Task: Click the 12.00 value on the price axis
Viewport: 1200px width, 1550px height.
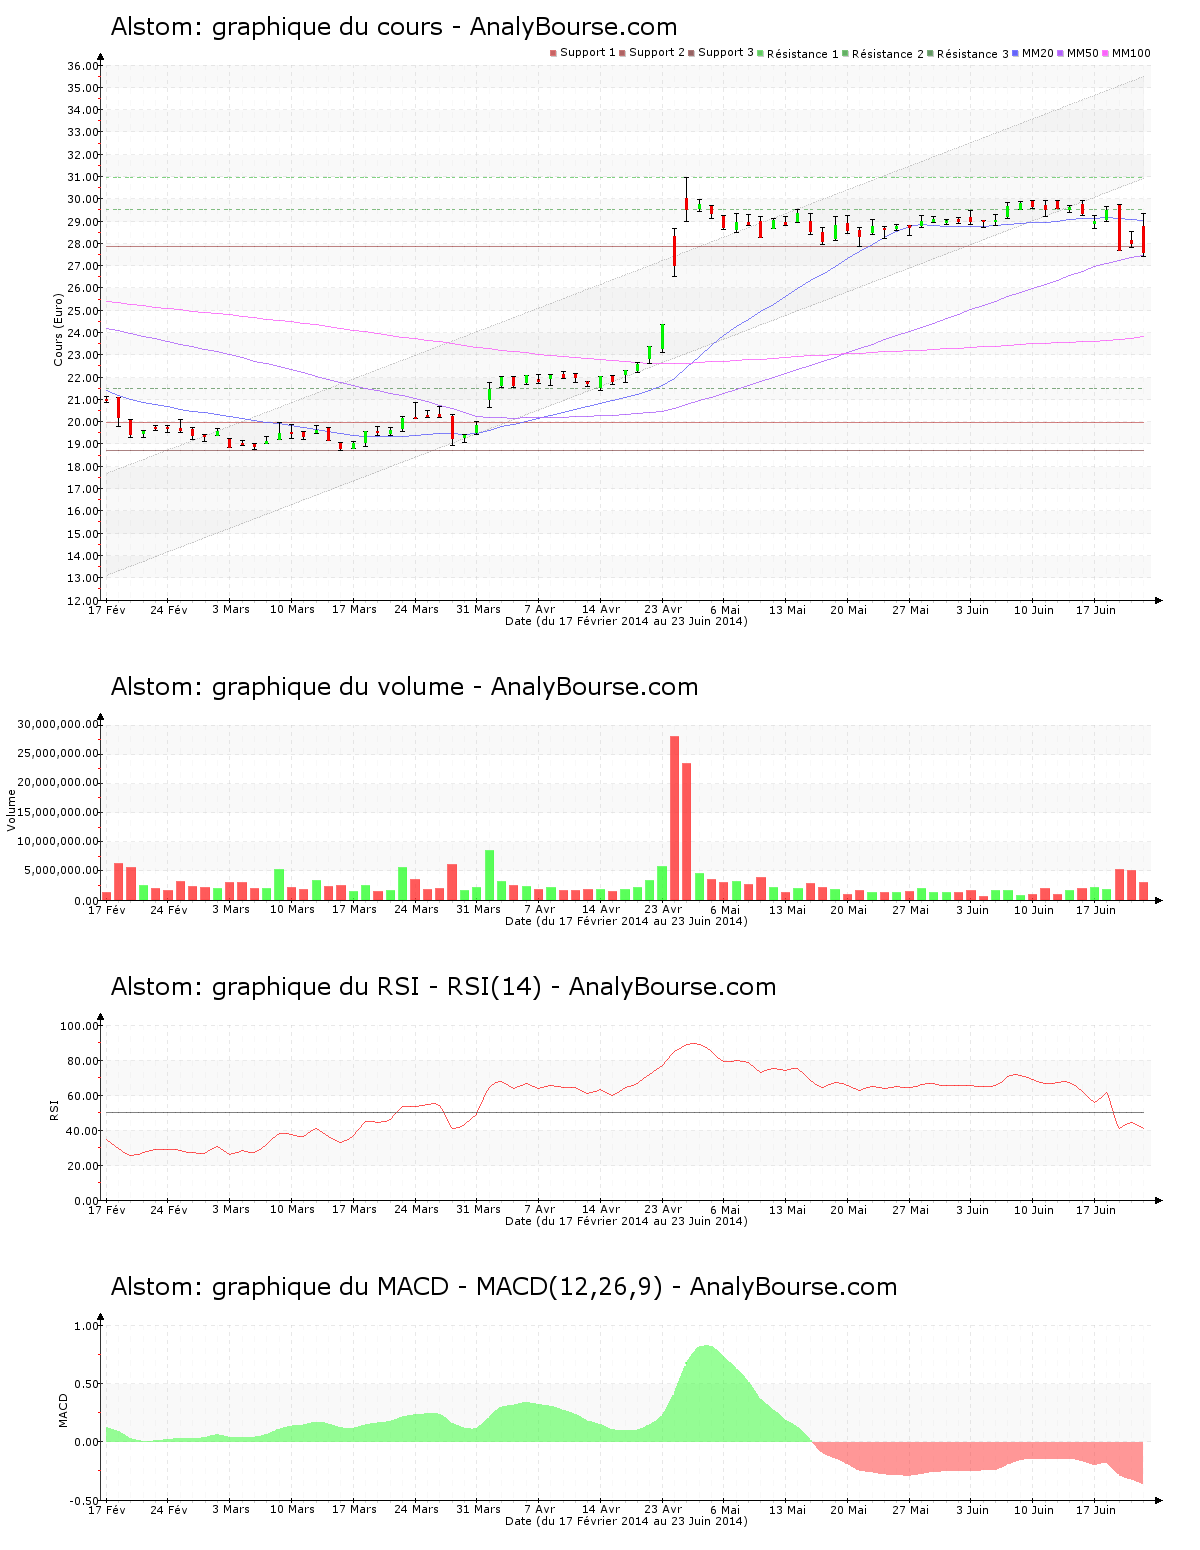Action: (83, 600)
